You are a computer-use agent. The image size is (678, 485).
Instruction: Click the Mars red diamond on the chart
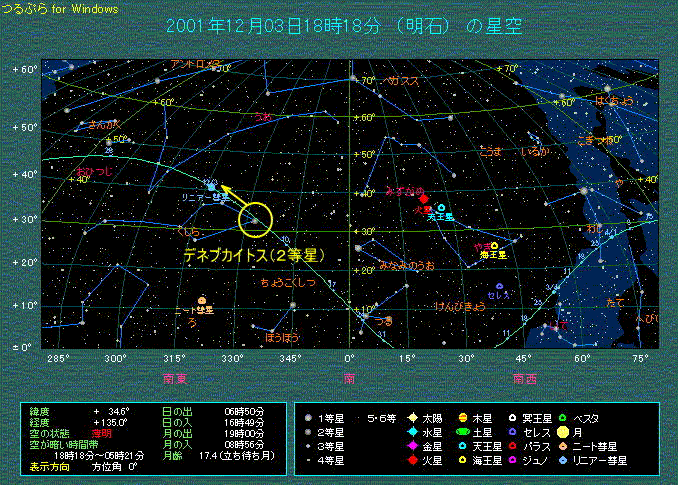(x=424, y=199)
